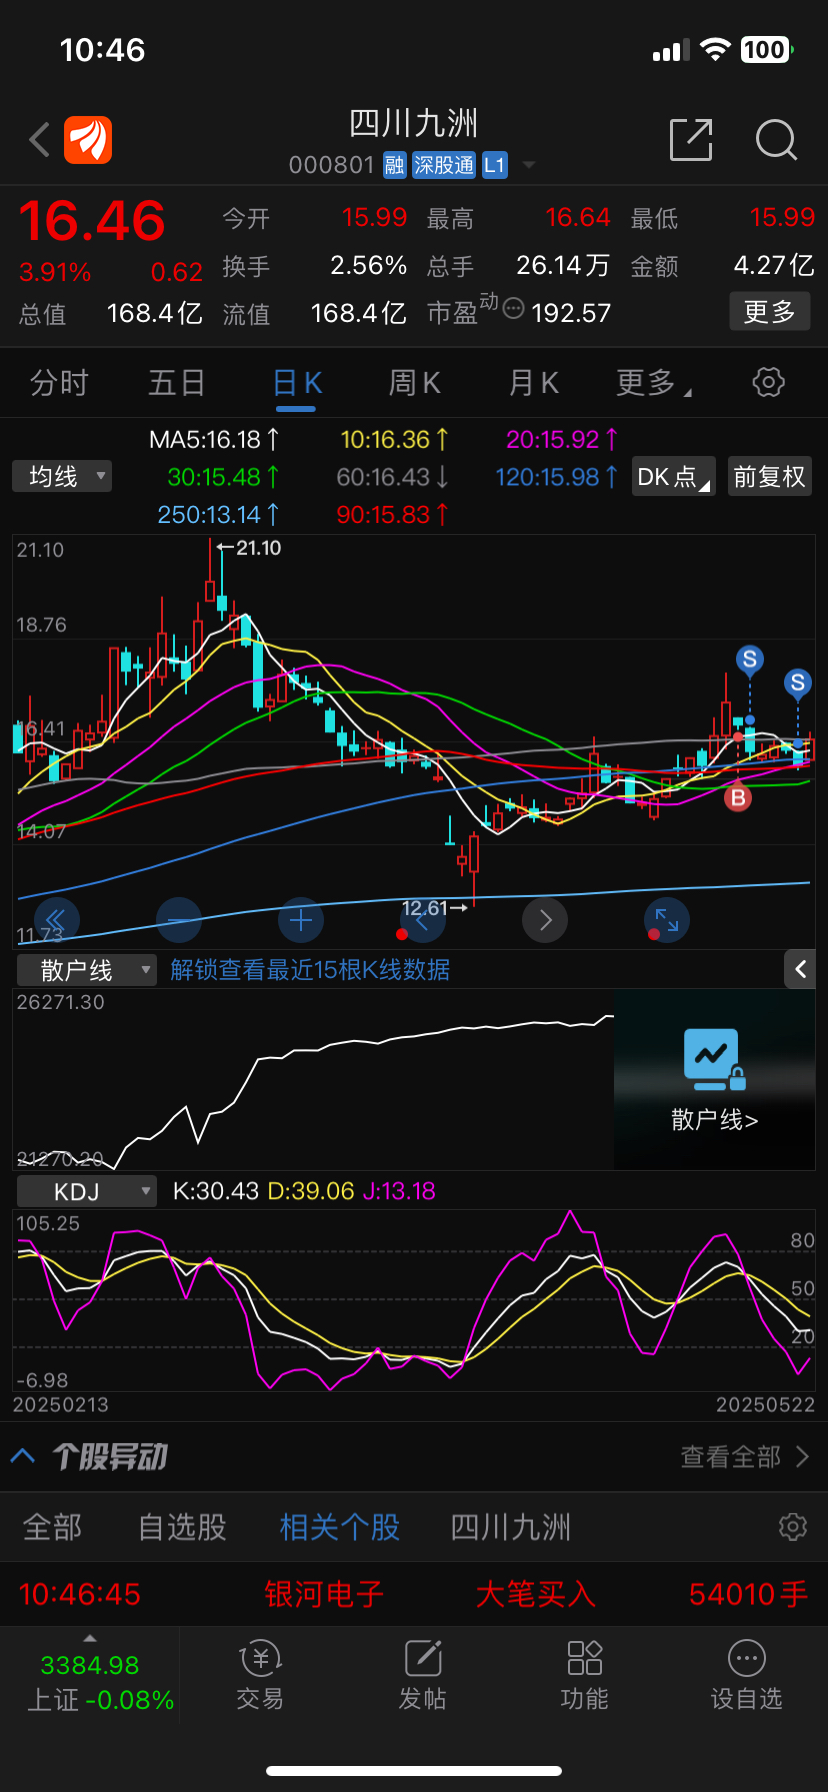Switch to the 五日 tab

click(x=177, y=383)
